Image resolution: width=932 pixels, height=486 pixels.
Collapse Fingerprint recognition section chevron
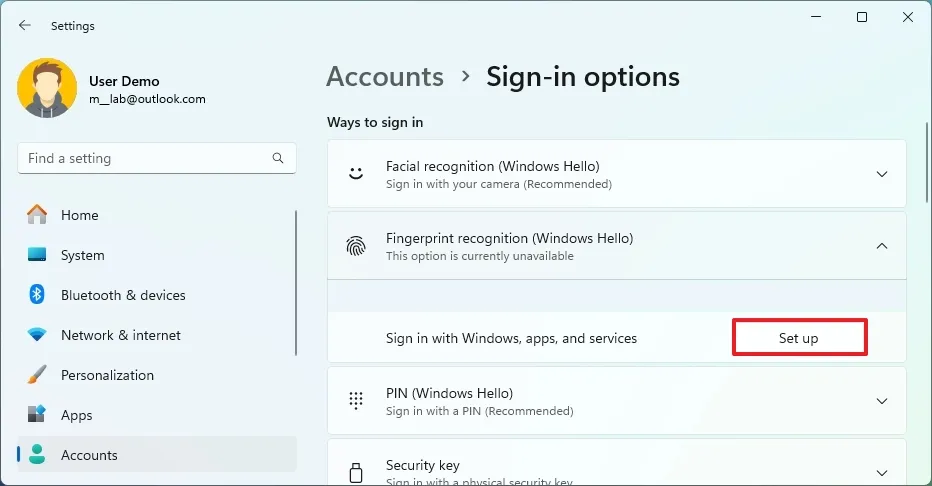click(881, 246)
